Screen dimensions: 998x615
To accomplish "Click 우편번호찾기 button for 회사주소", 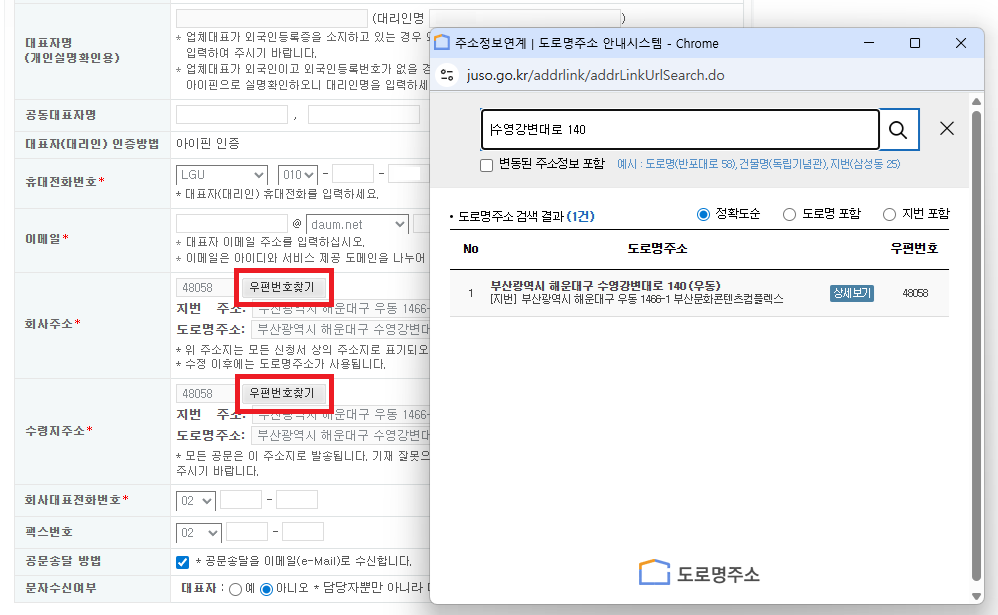I will 281,287.
